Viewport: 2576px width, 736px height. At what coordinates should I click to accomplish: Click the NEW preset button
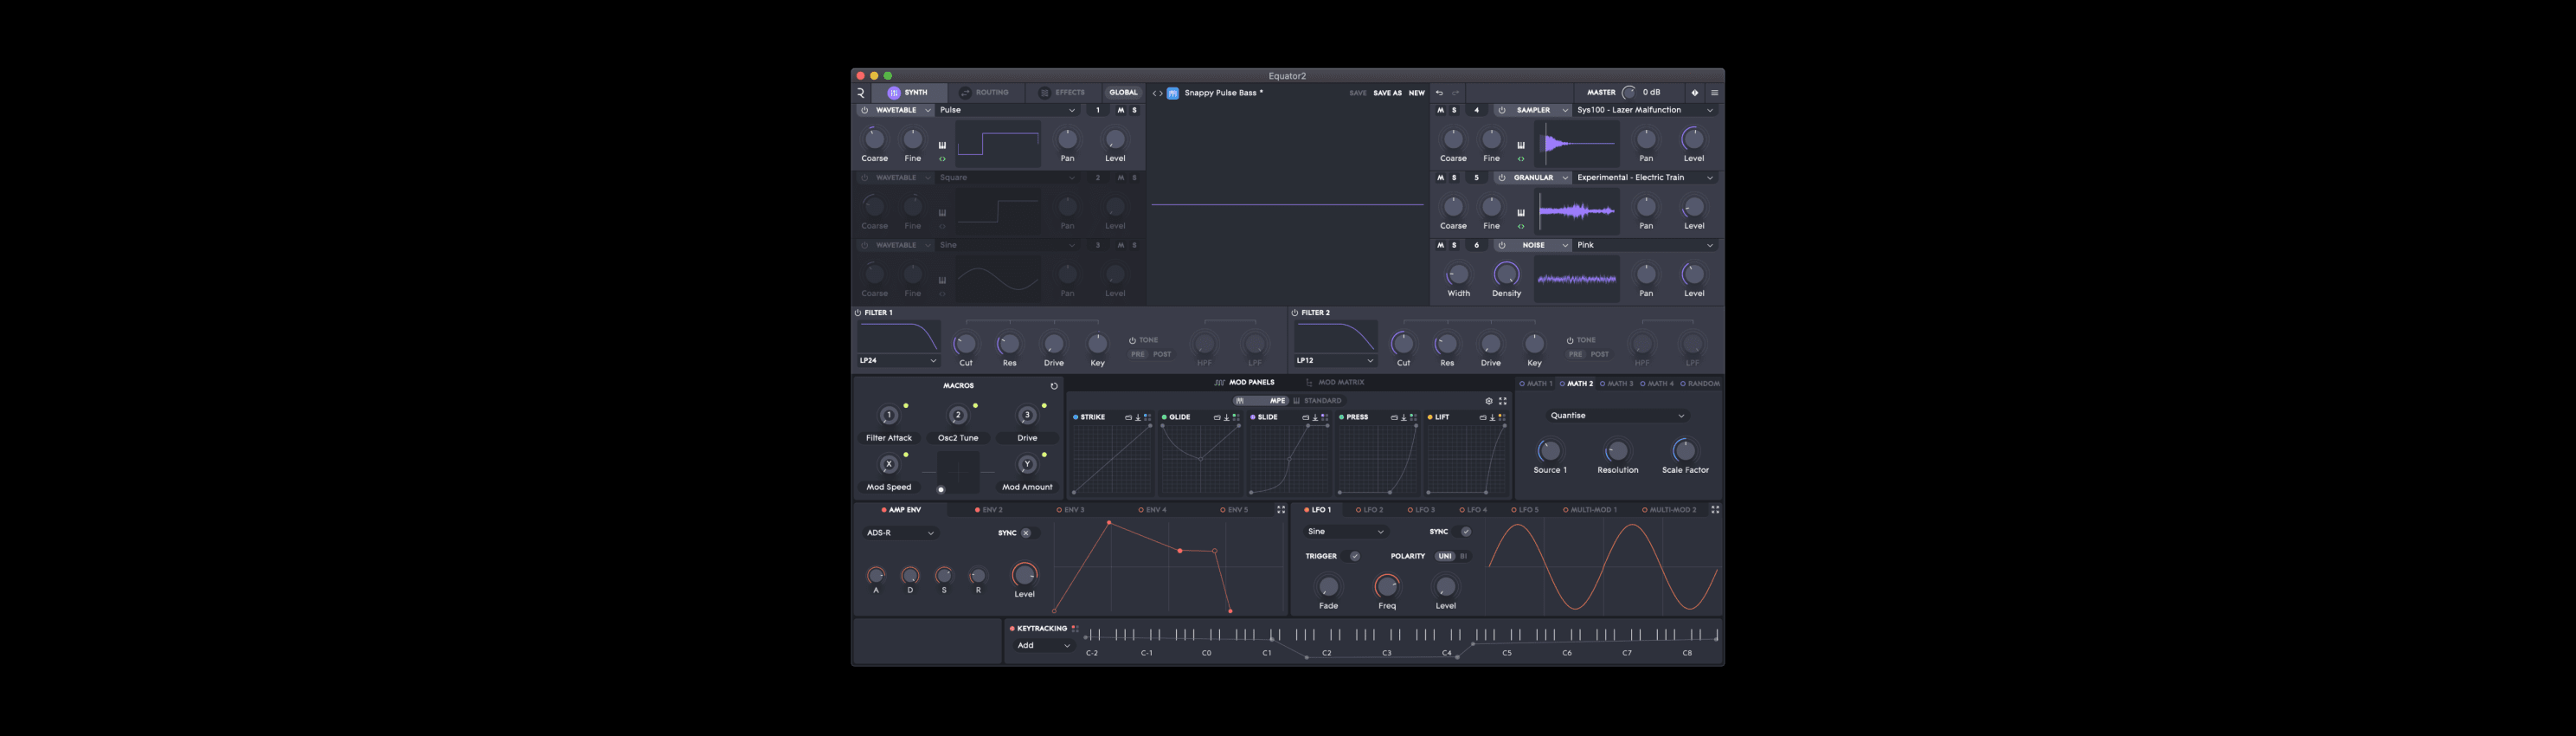point(1416,93)
